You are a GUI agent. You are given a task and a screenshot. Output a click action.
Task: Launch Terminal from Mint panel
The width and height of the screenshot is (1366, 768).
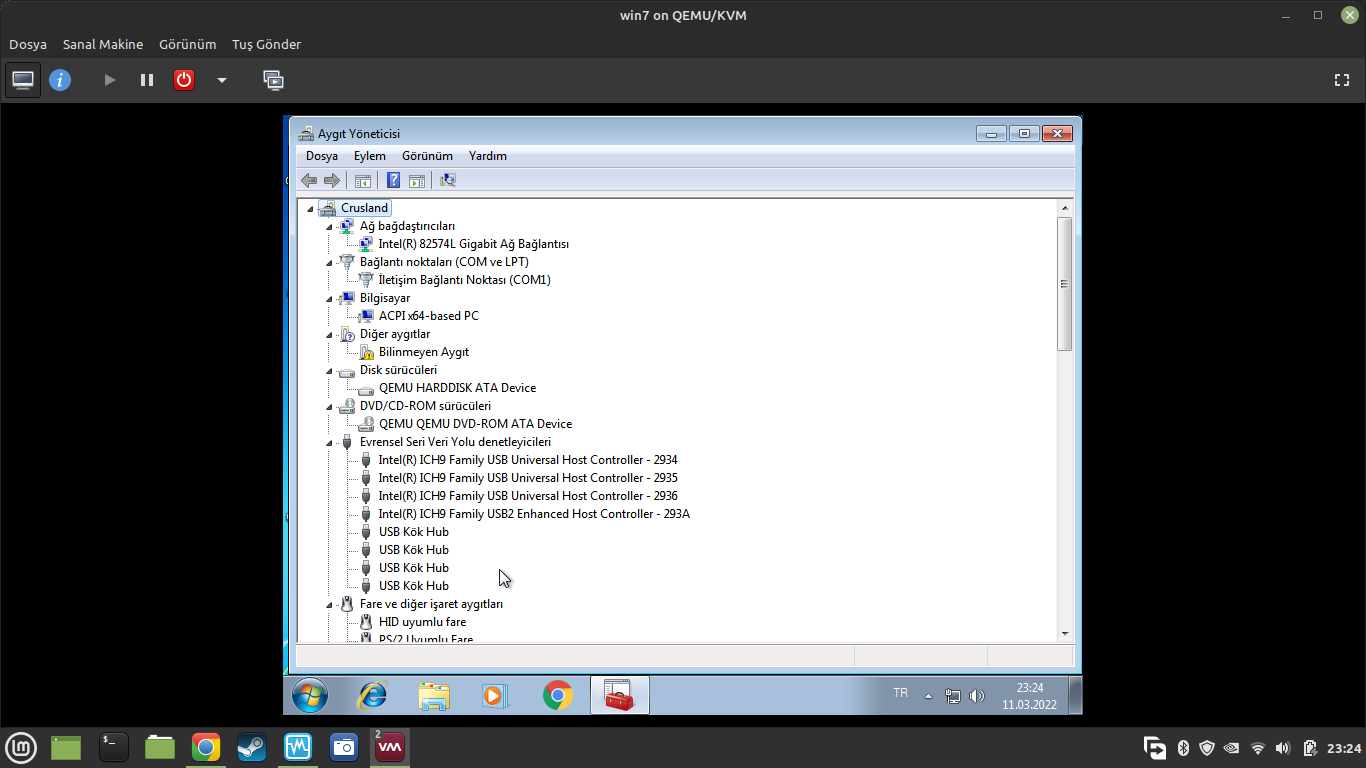(x=114, y=747)
